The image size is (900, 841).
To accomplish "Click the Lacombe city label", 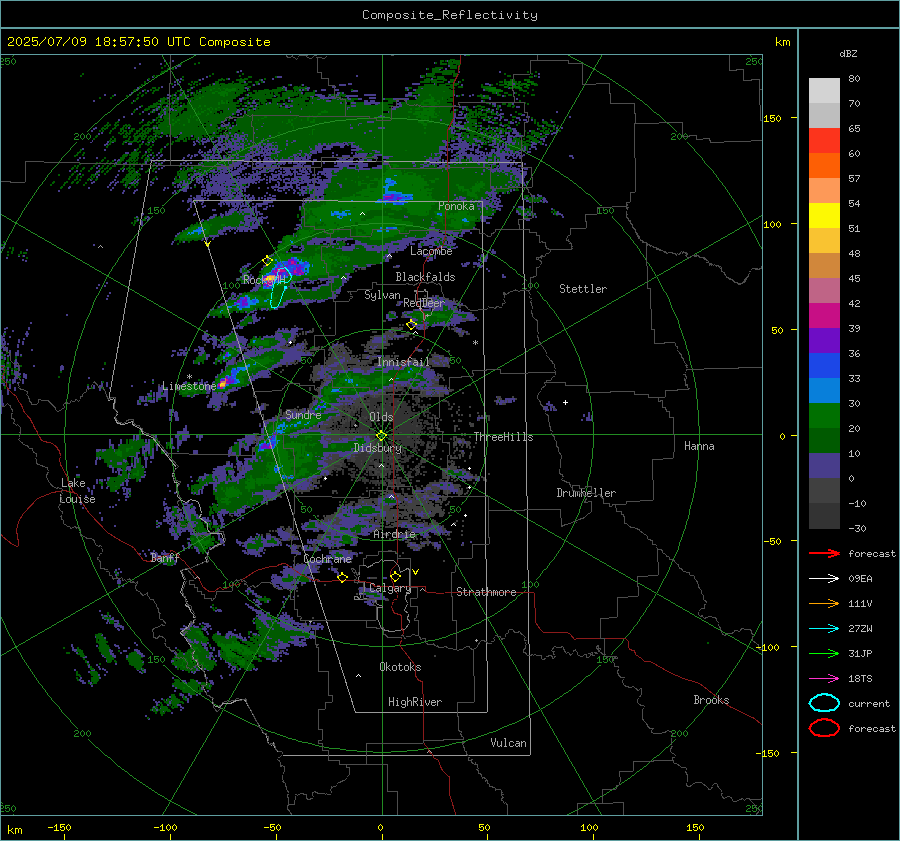I will click(431, 251).
